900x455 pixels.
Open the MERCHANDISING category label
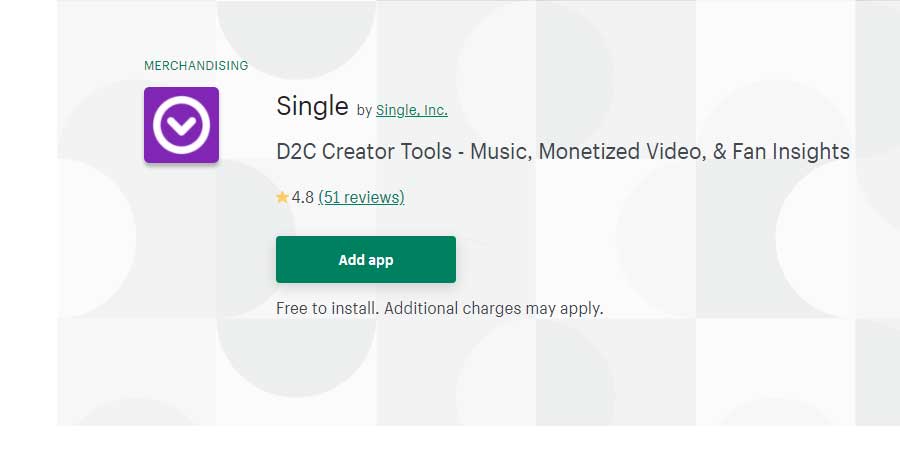[196, 65]
